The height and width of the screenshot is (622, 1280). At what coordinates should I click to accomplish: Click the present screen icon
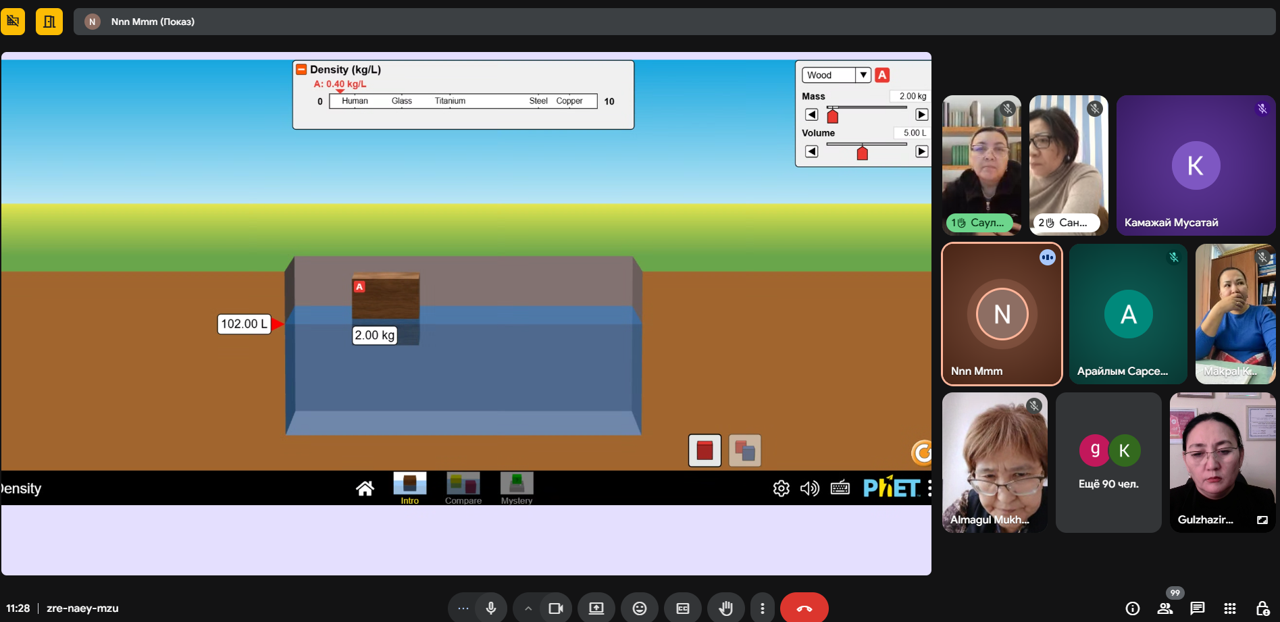[x=596, y=608]
